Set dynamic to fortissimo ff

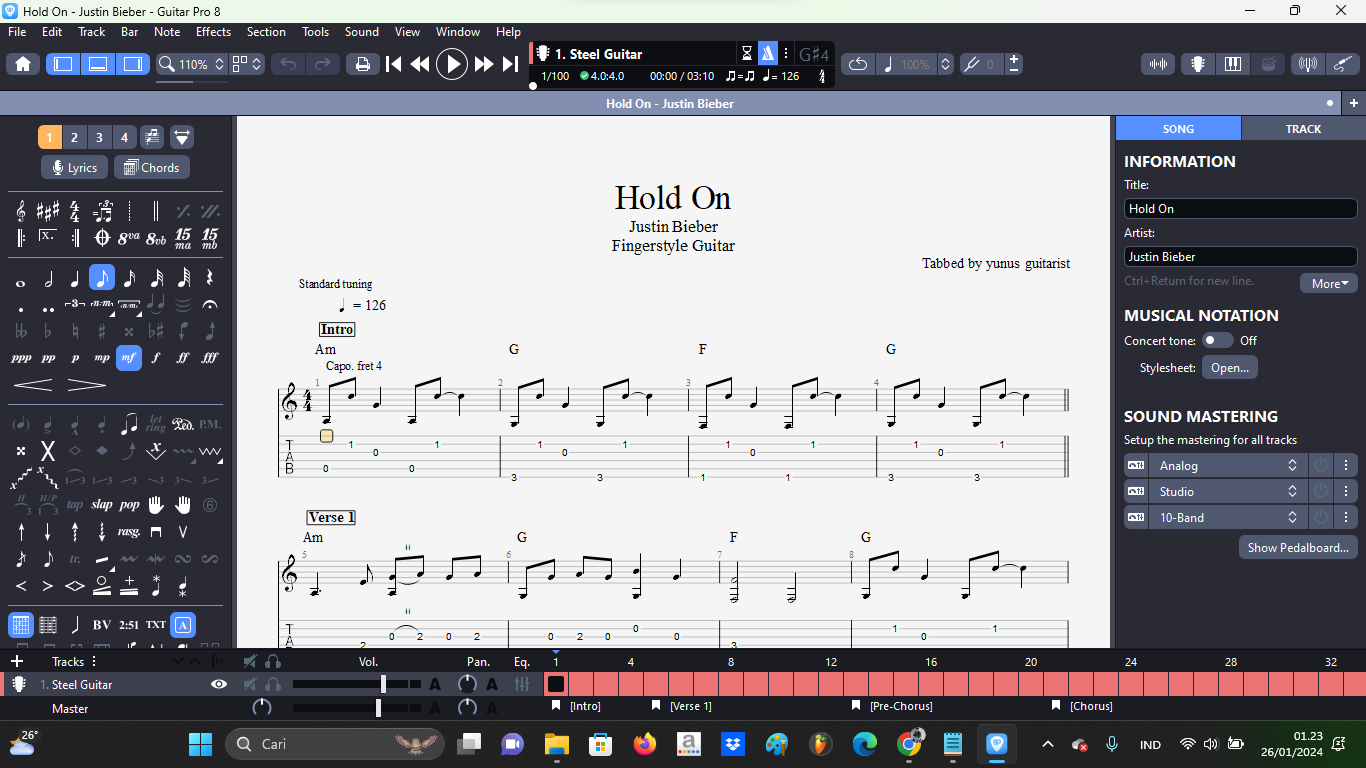pyautogui.click(x=183, y=358)
